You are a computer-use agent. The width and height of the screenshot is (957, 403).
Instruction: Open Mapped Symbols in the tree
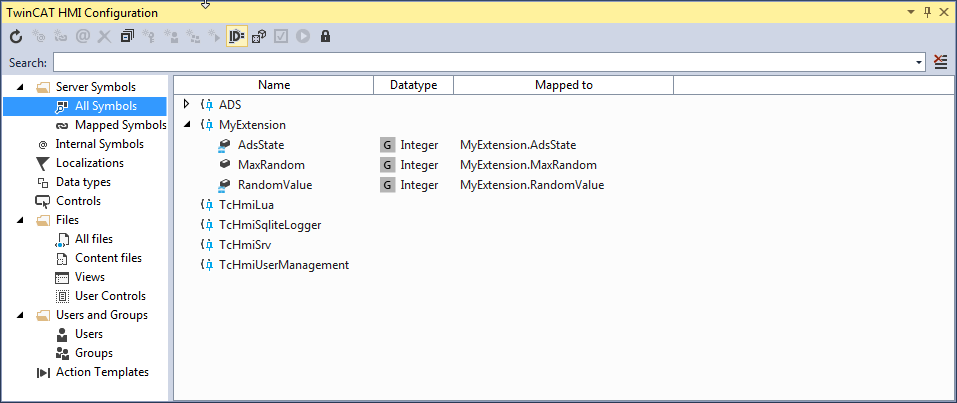pos(120,125)
